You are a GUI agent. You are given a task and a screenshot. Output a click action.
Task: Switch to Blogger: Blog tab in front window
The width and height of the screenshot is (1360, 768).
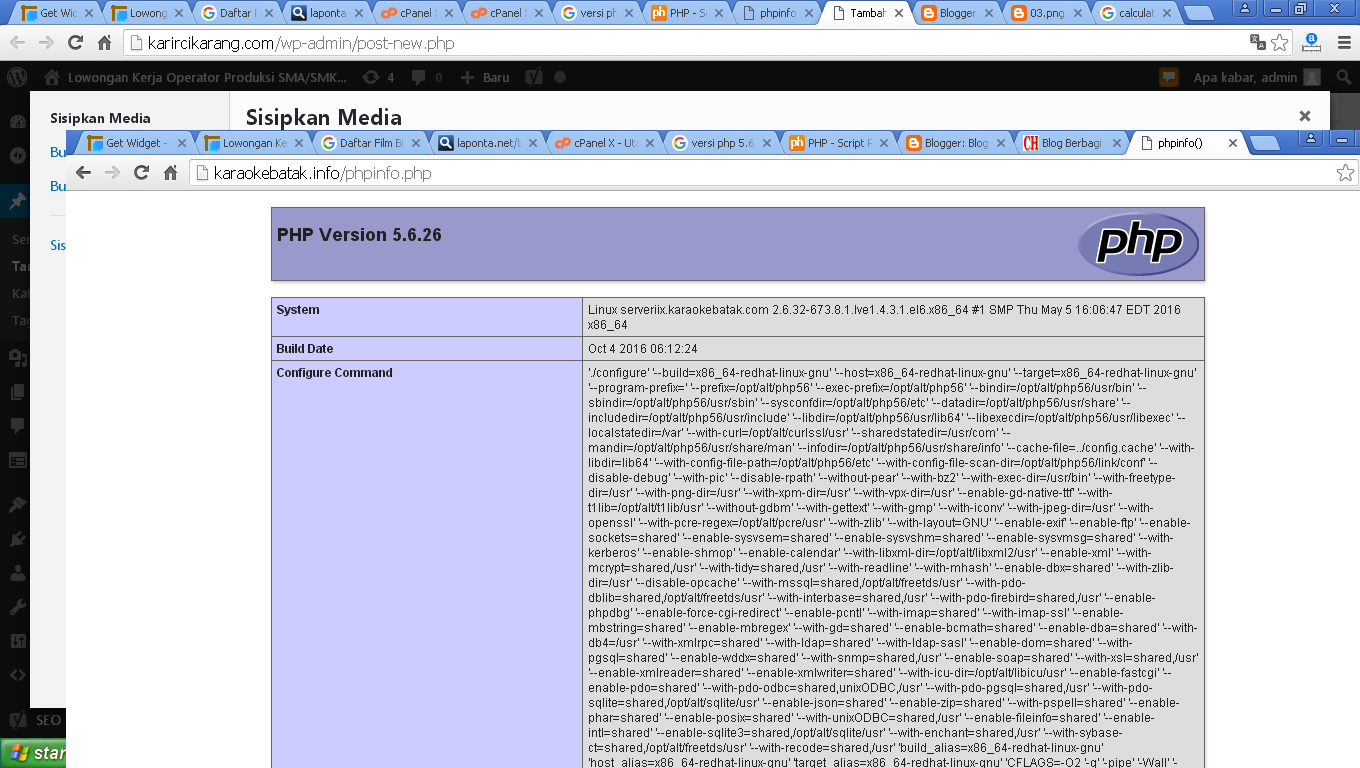[x=956, y=143]
